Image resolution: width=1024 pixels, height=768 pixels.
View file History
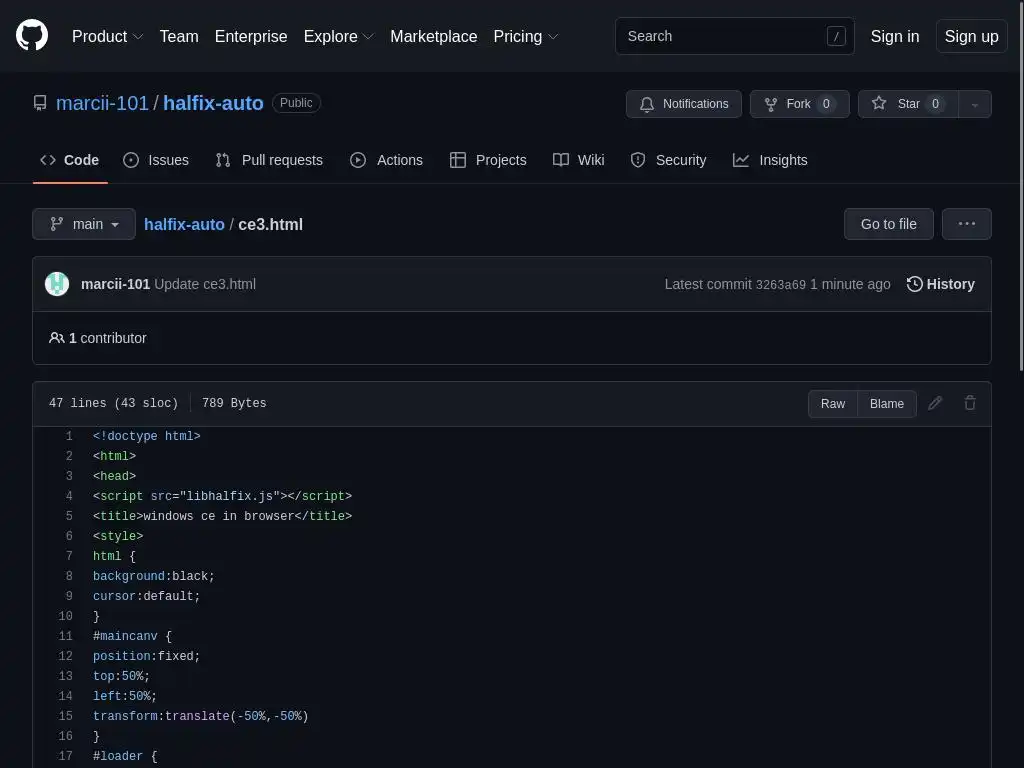[x=940, y=284]
